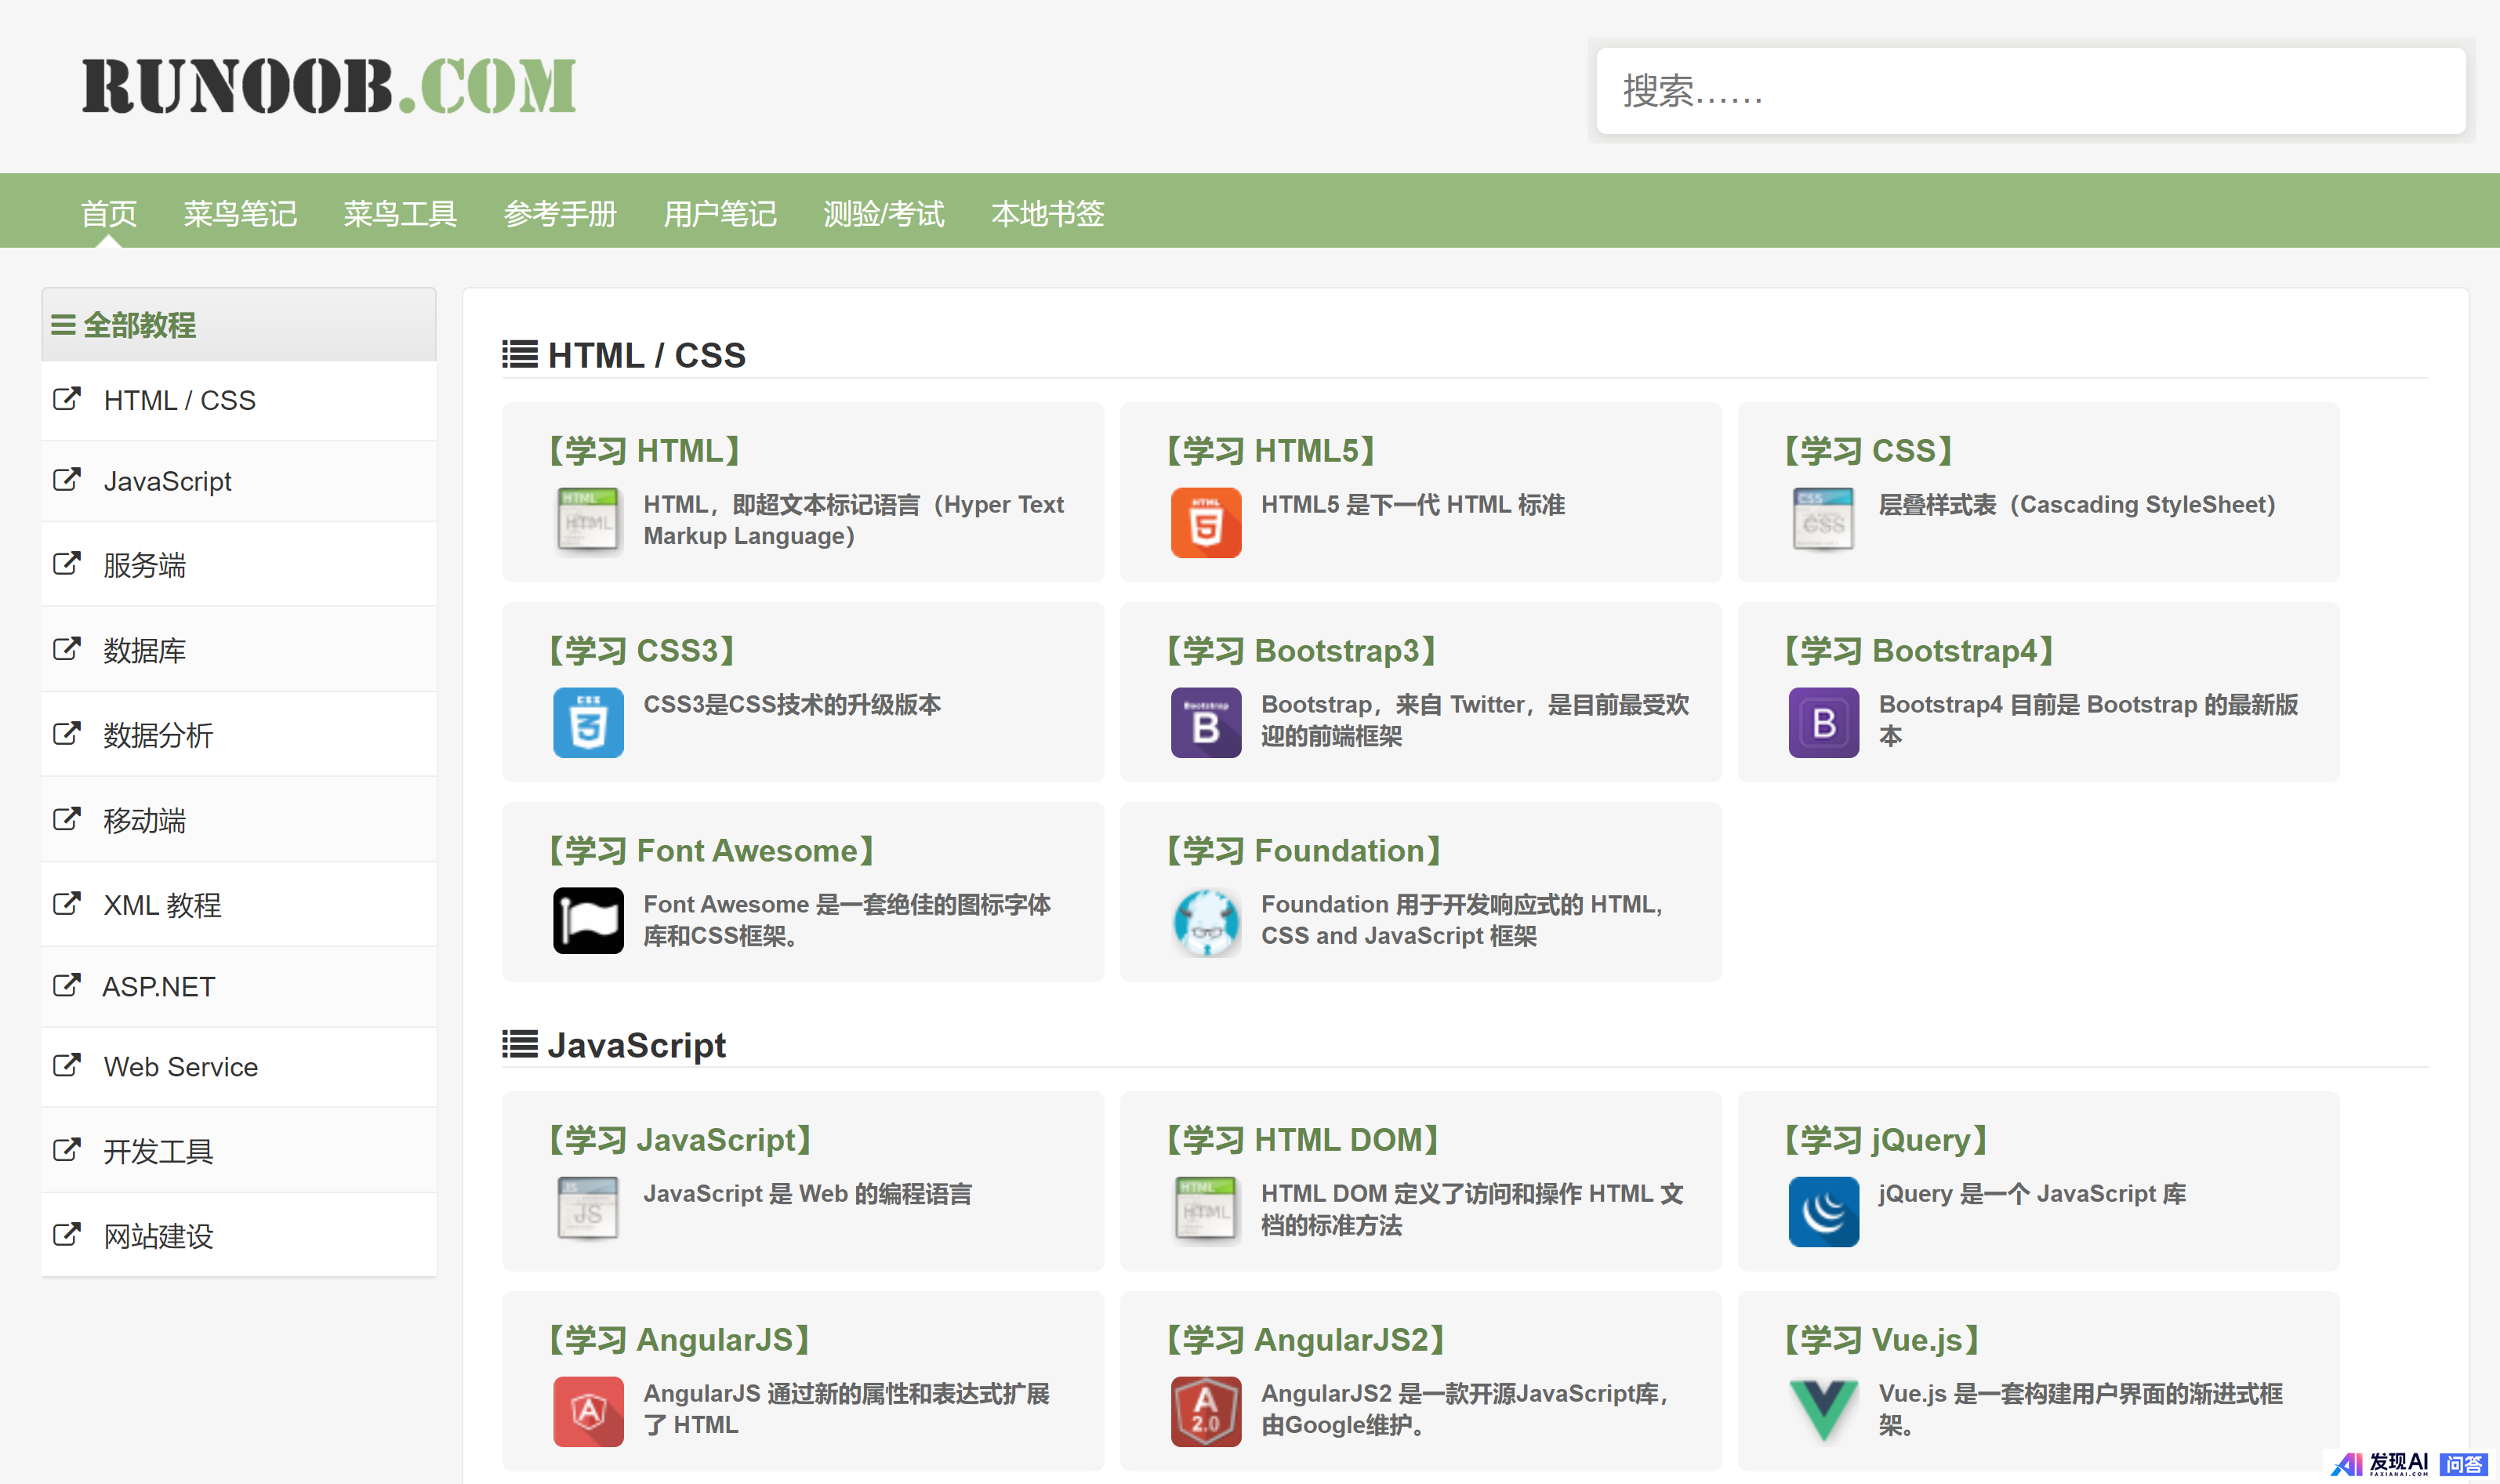Click the list icon beside JavaScript heading
Viewport: 2500px width, 1484px height.
pos(519,1045)
